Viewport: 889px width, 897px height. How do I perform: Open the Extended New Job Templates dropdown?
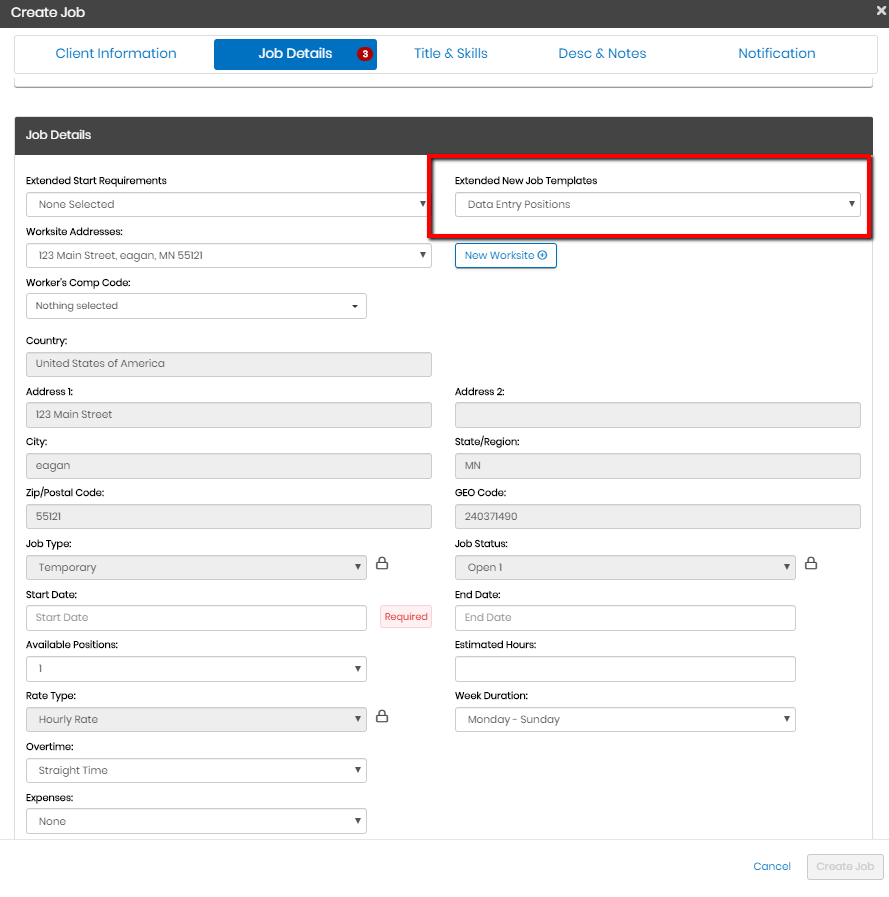(x=657, y=205)
